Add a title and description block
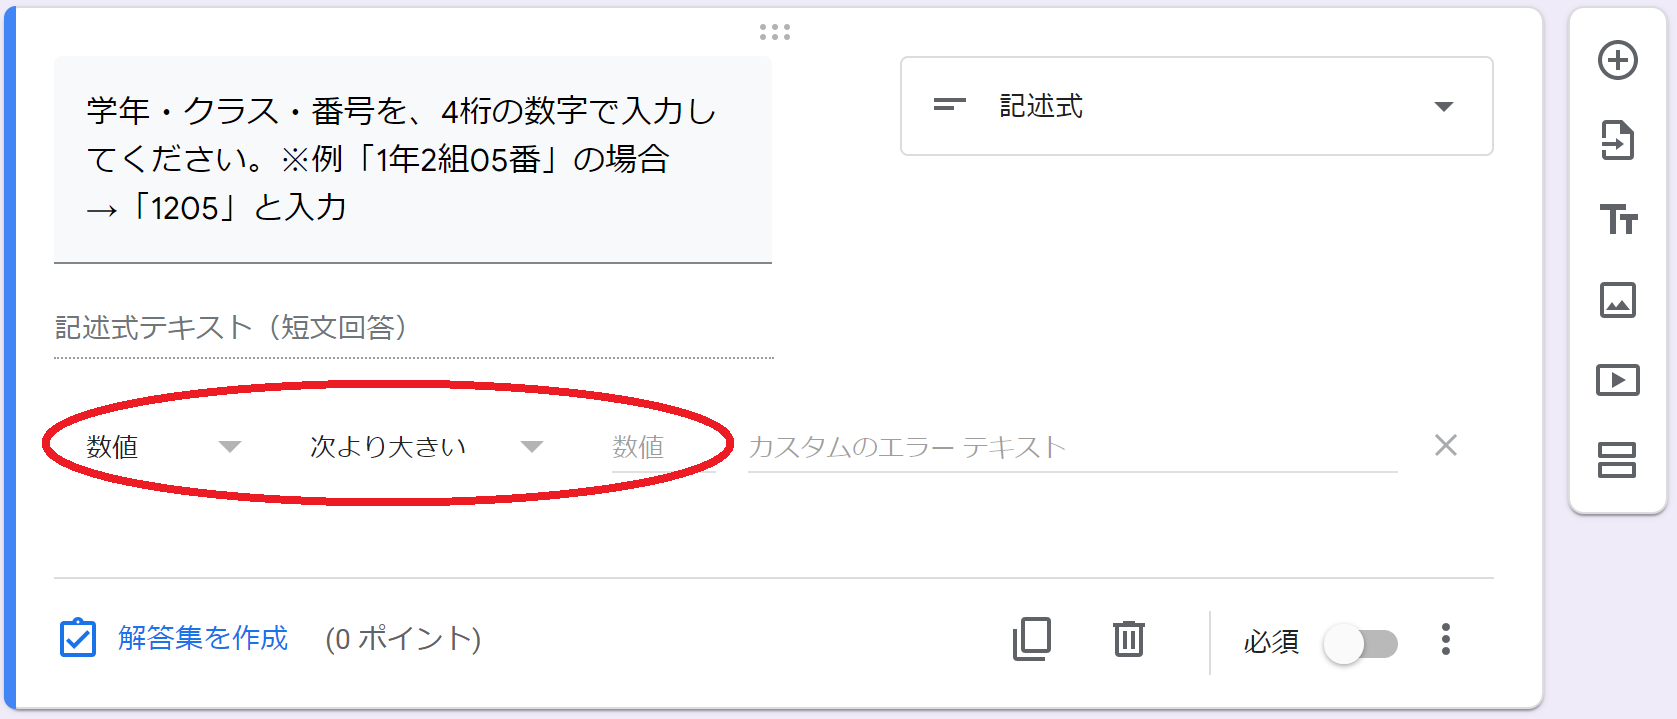The height and width of the screenshot is (719, 1677). [1617, 219]
